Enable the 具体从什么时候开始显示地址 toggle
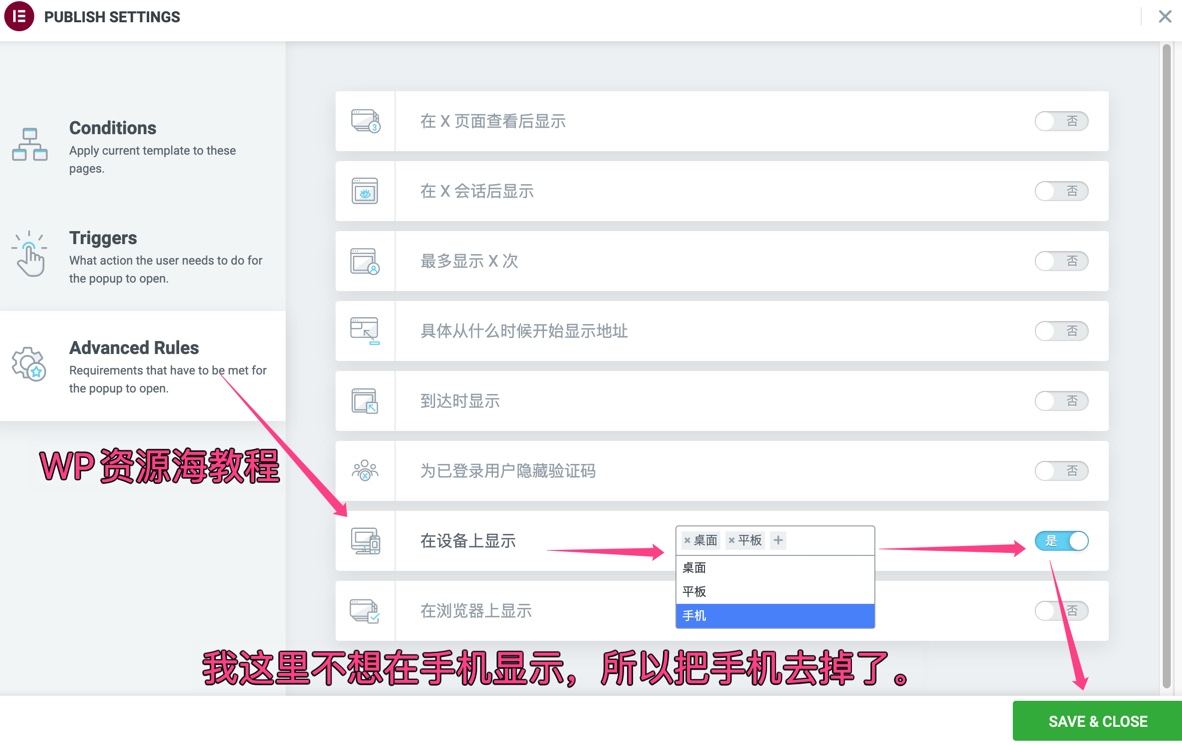The height and width of the screenshot is (745, 1182). [x=1061, y=331]
